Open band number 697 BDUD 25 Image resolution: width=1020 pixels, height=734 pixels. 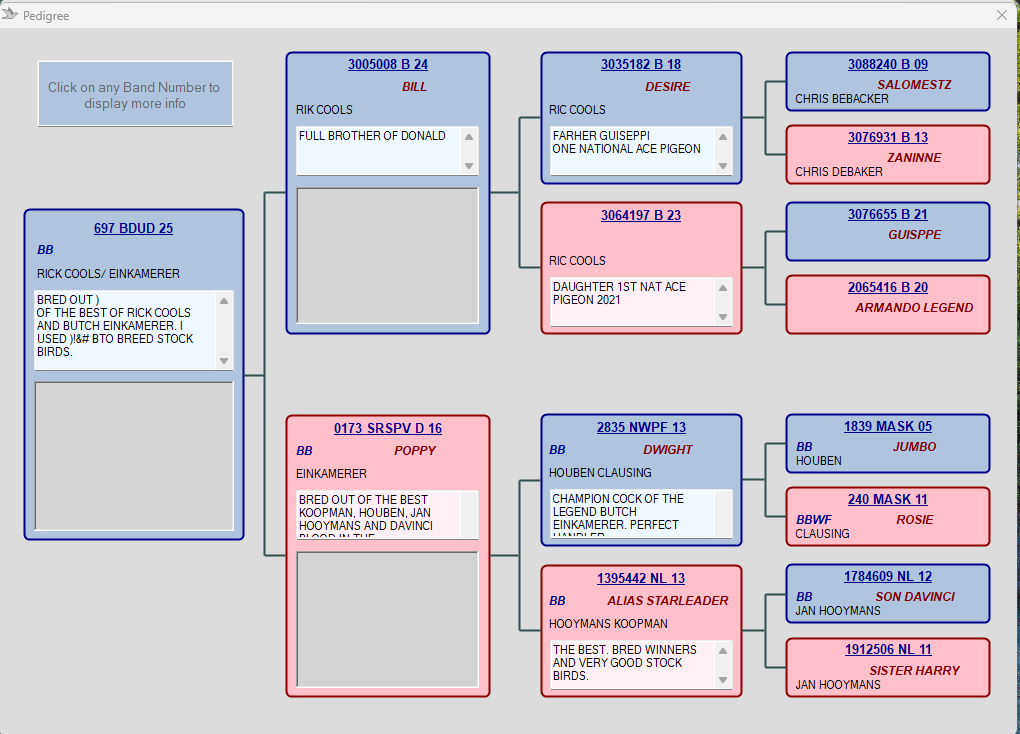[133, 228]
